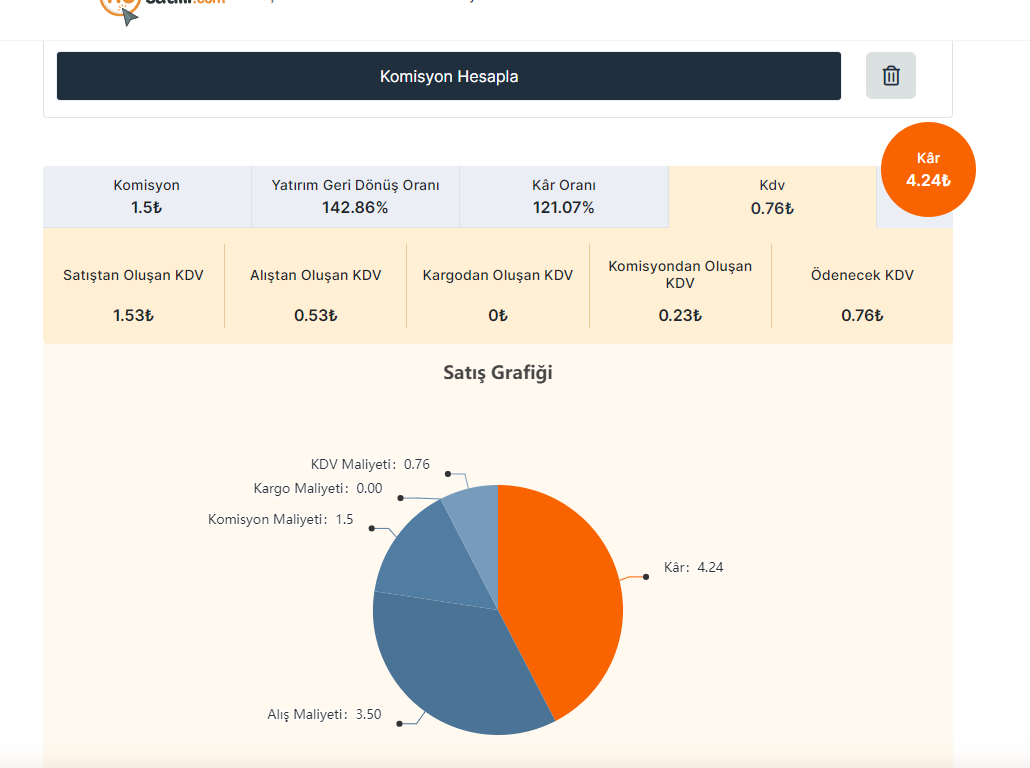1030x768 pixels.
Task: Click the orange Kâr 4.24₺ circle
Action: pyautogui.click(x=928, y=169)
